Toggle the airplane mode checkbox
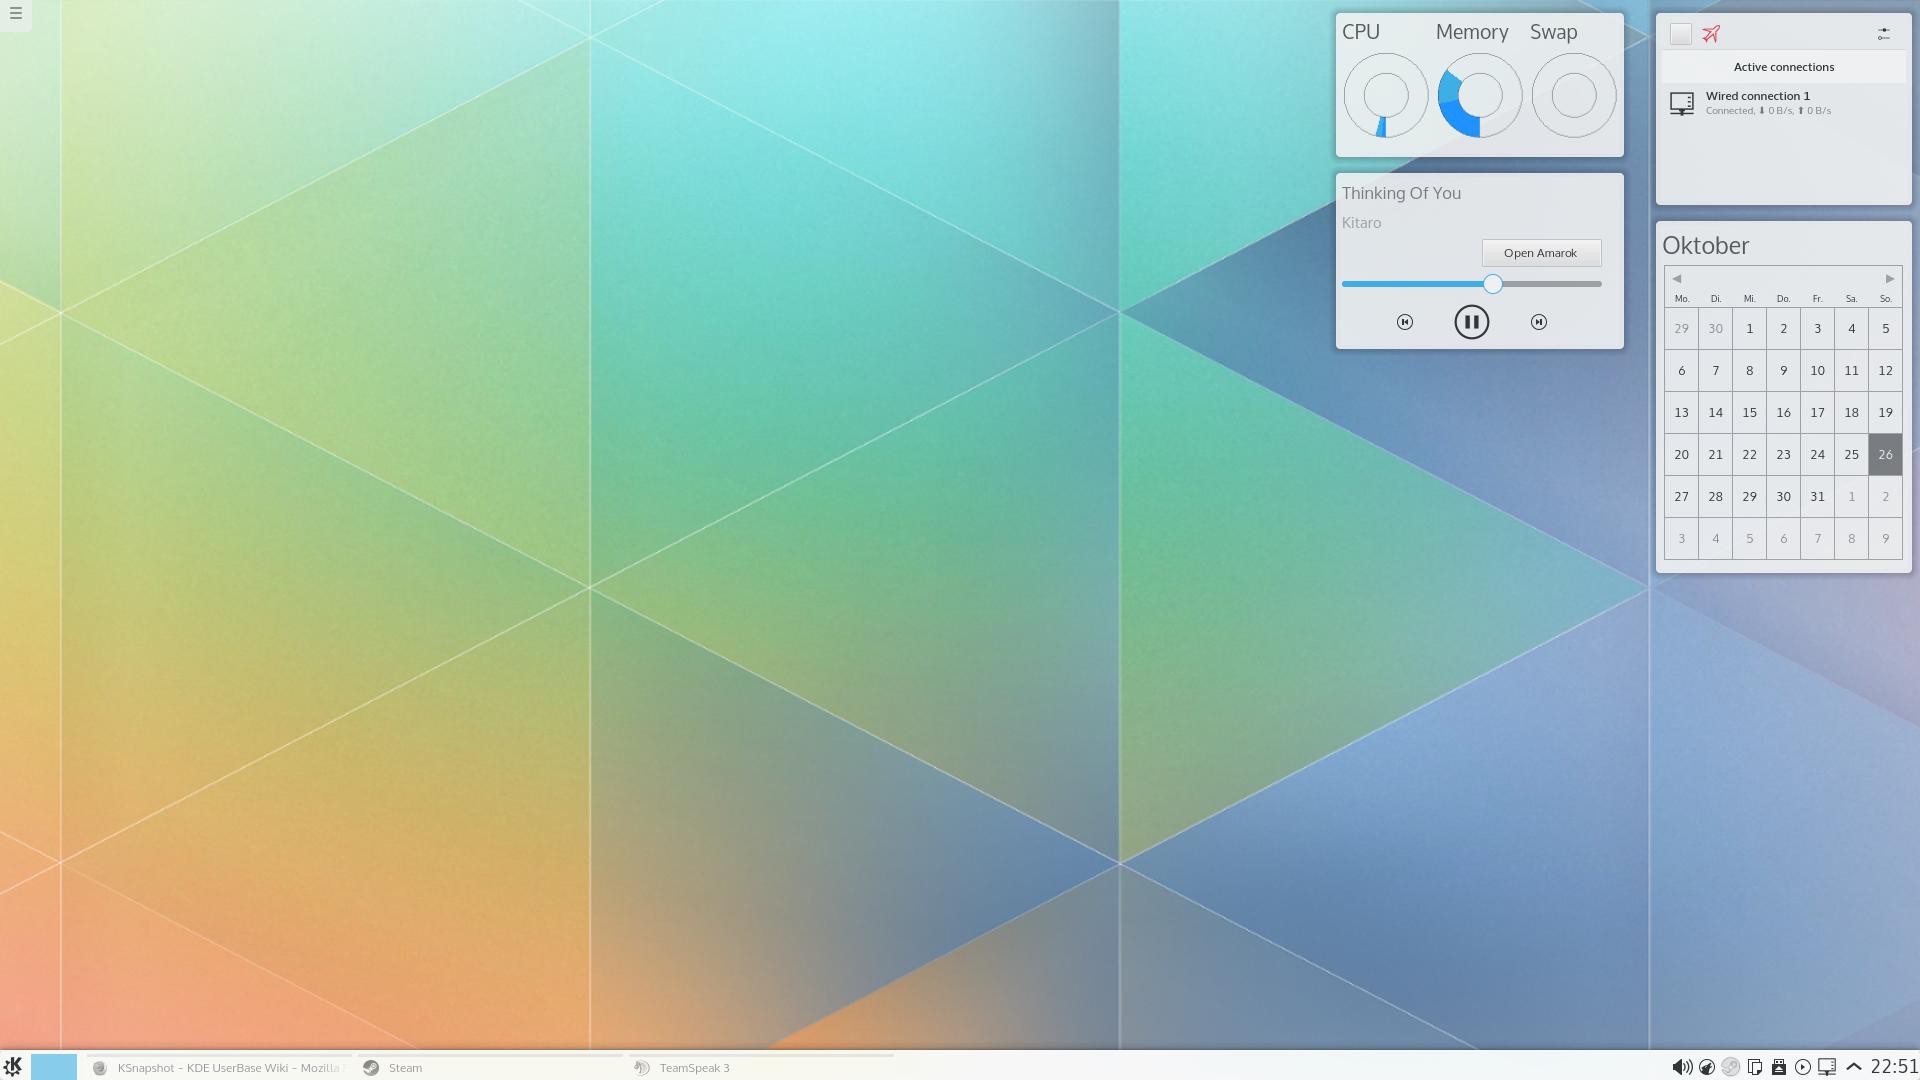This screenshot has height=1080, width=1920. (1681, 34)
